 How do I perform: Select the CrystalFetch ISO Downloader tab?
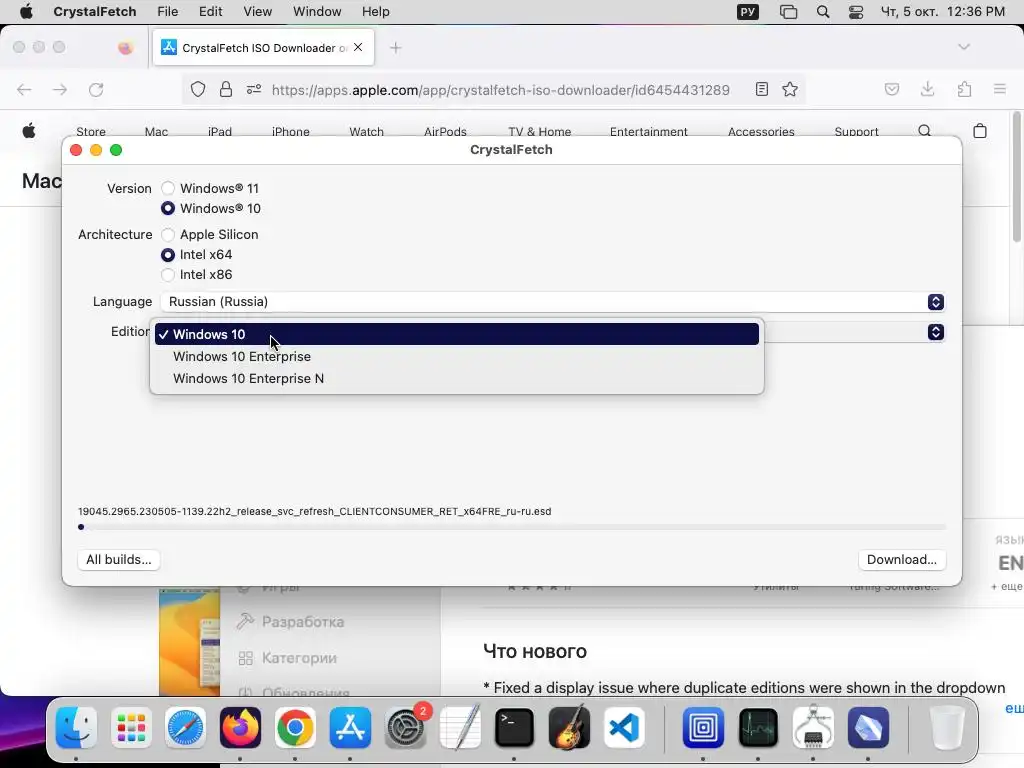[x=263, y=48]
